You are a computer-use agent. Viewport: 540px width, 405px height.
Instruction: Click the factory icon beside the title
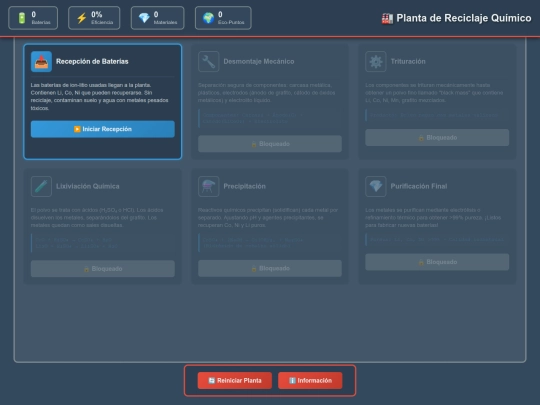[x=387, y=18]
